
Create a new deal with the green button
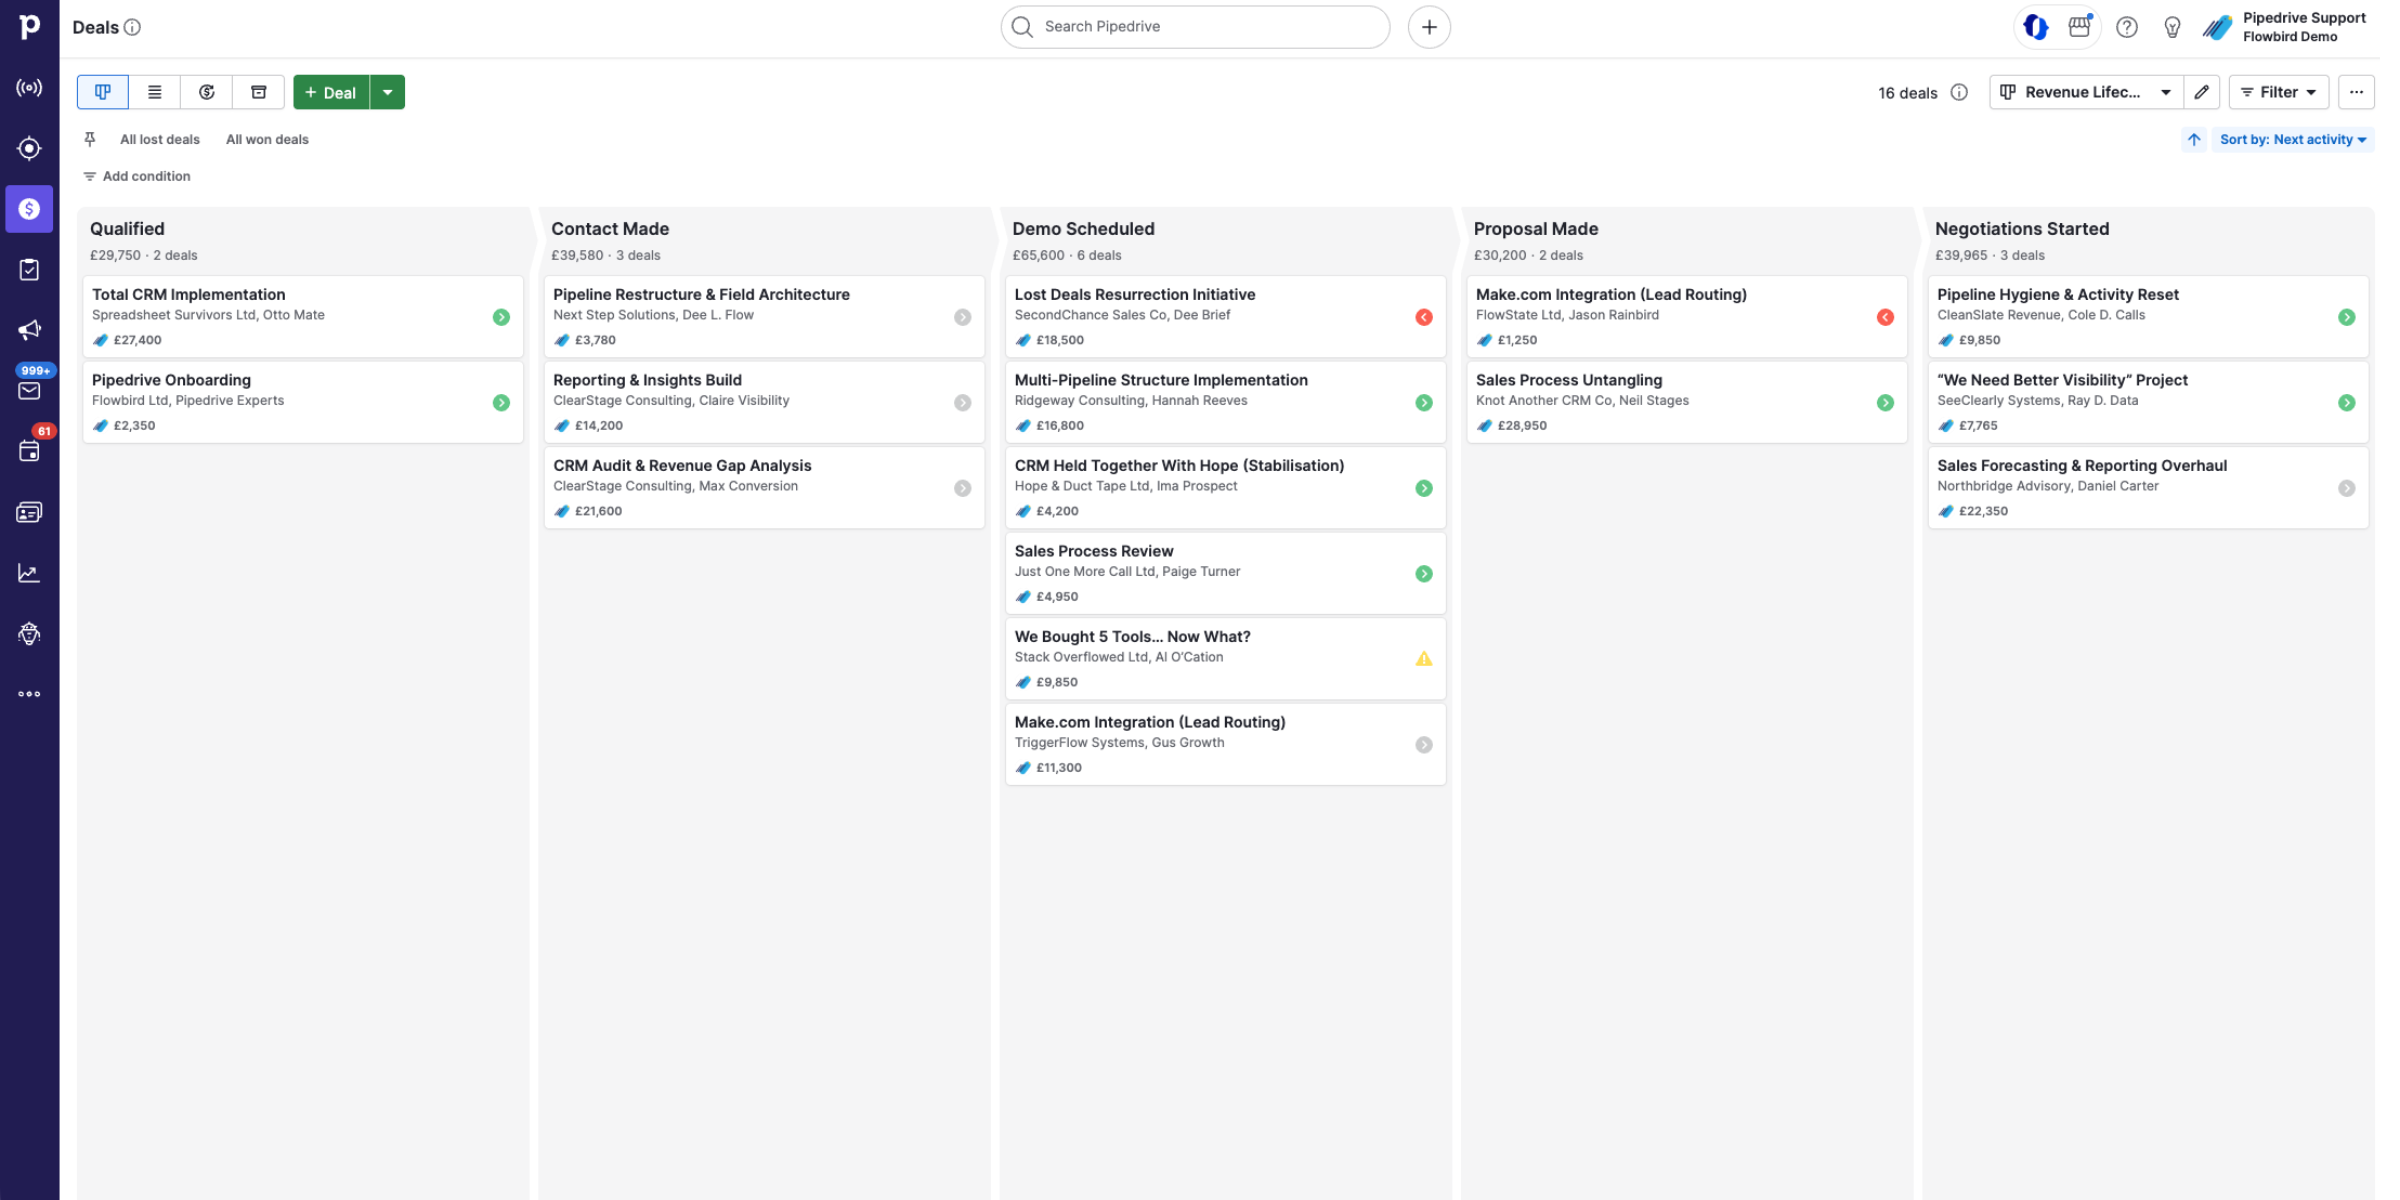[x=331, y=91]
